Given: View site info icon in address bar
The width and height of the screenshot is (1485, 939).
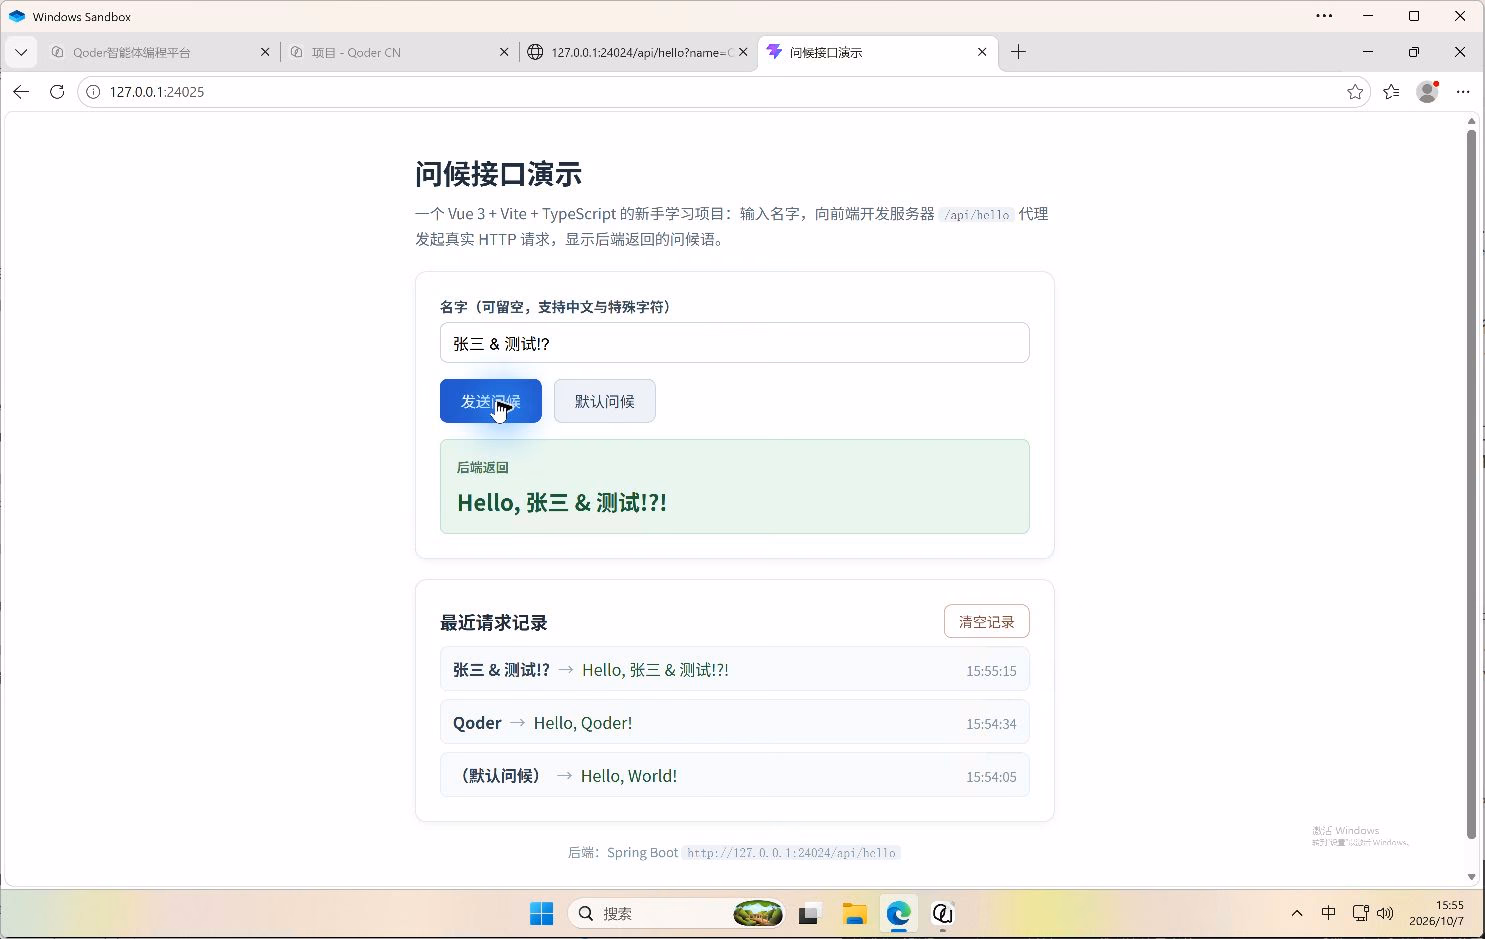Looking at the screenshot, I should (x=94, y=92).
